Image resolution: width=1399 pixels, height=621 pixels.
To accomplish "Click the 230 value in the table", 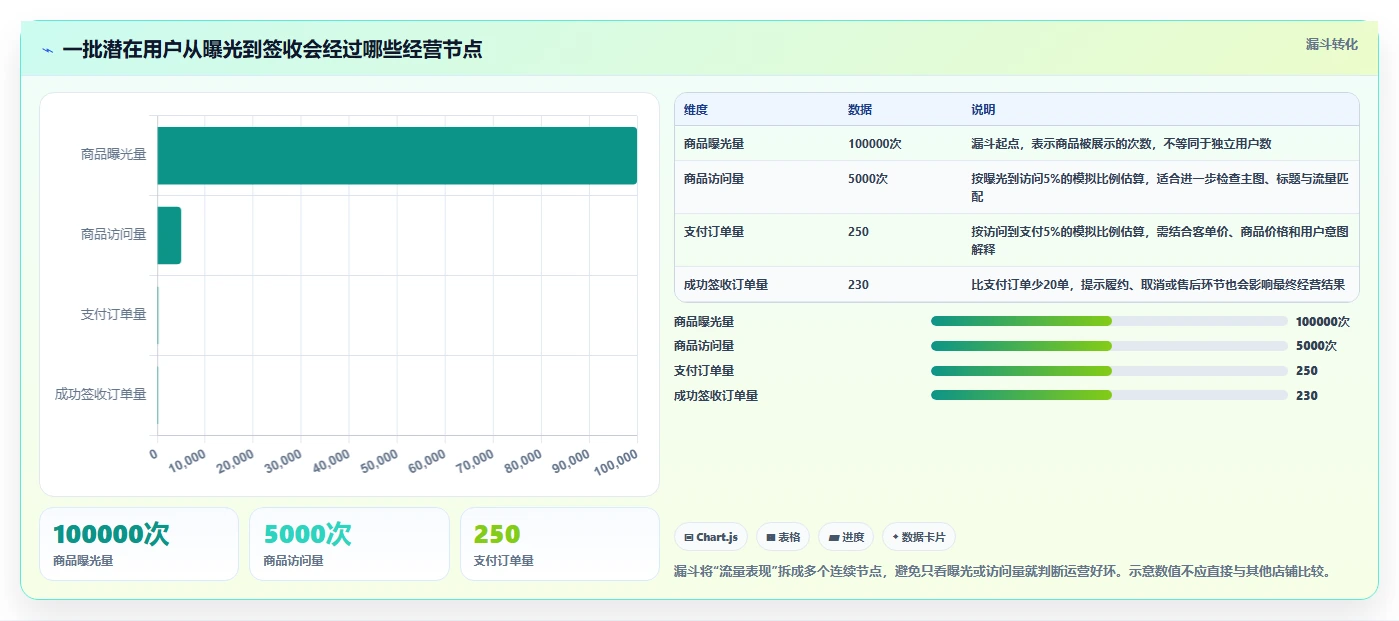I will 858,285.
